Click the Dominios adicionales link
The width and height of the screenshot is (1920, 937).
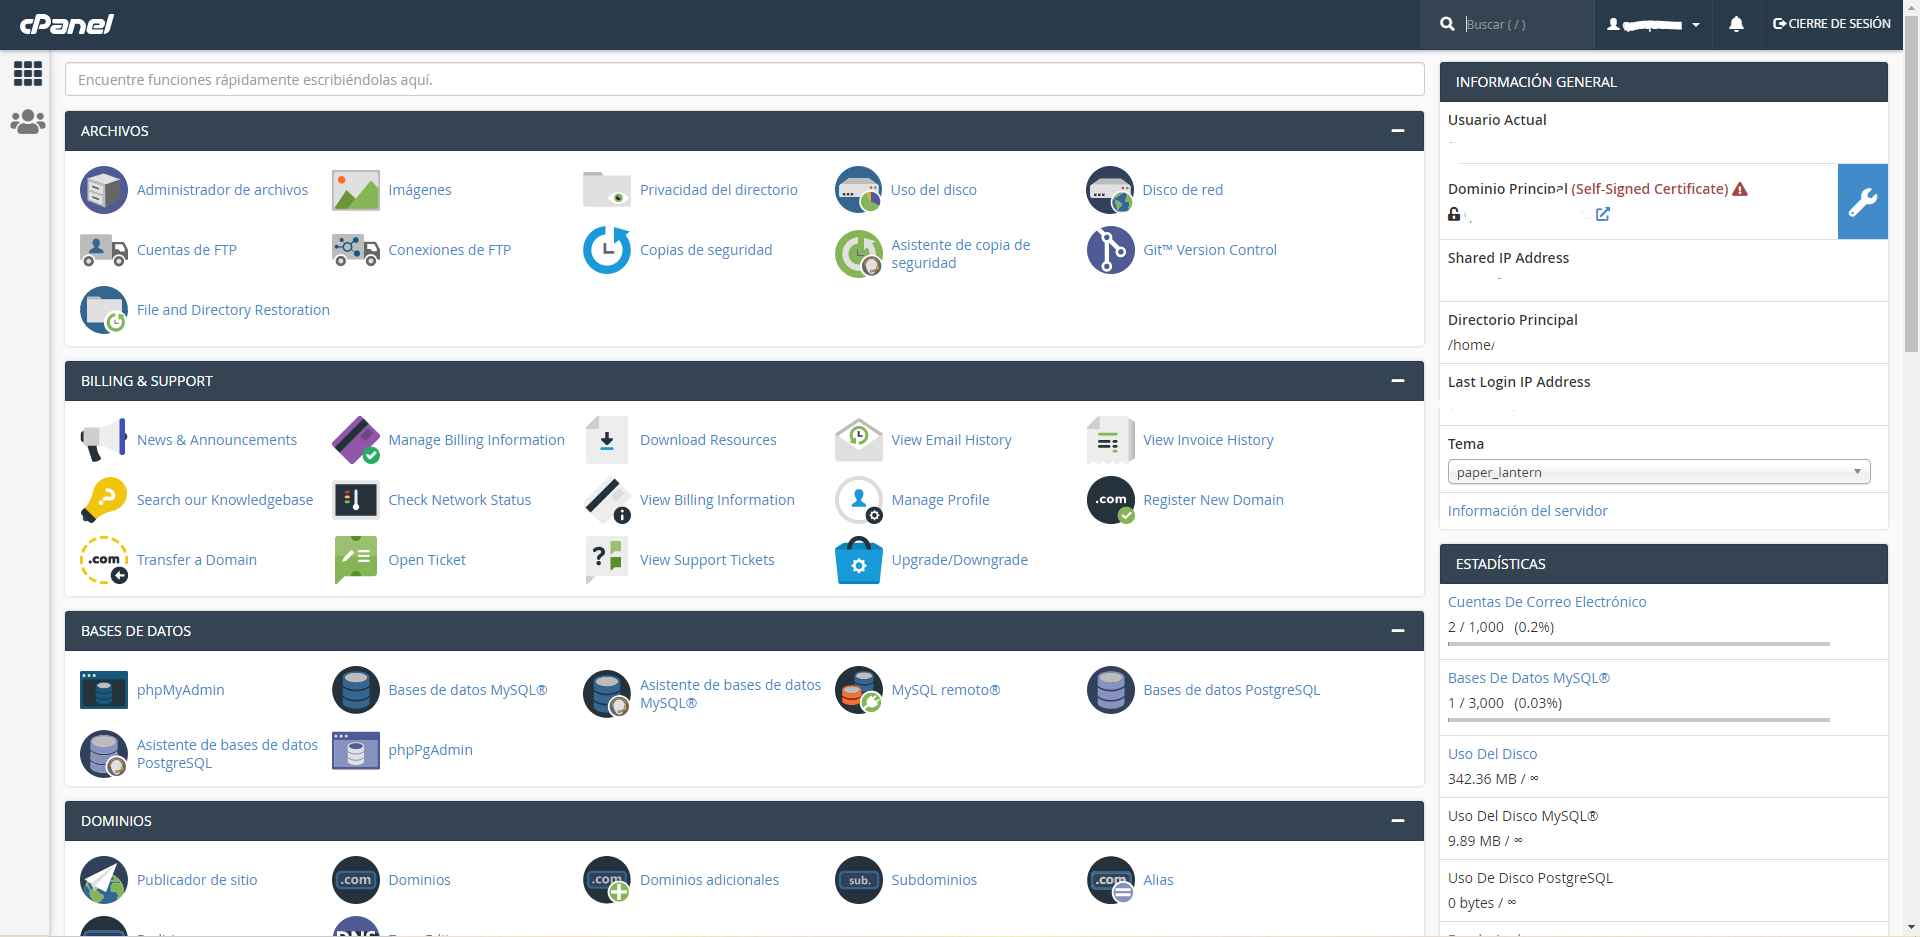click(709, 880)
